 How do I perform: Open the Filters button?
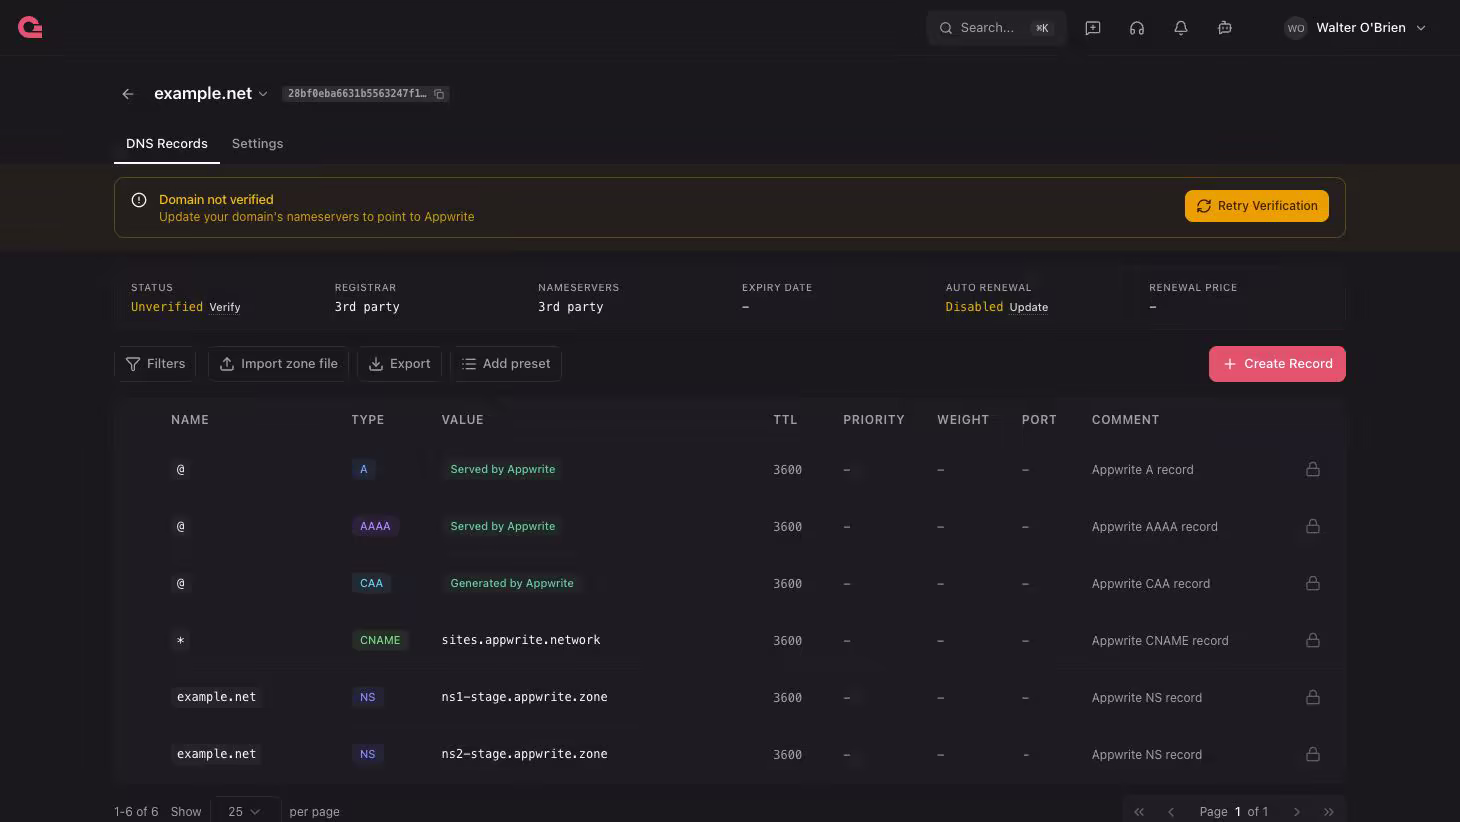pyautogui.click(x=155, y=364)
